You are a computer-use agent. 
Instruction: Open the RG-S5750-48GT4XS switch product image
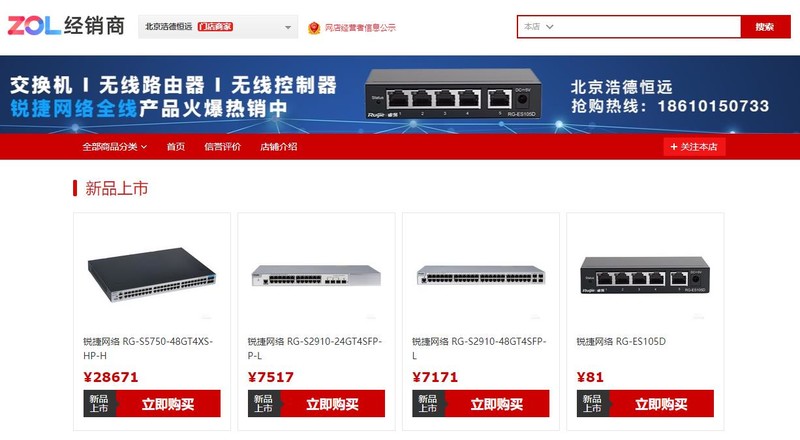point(152,275)
